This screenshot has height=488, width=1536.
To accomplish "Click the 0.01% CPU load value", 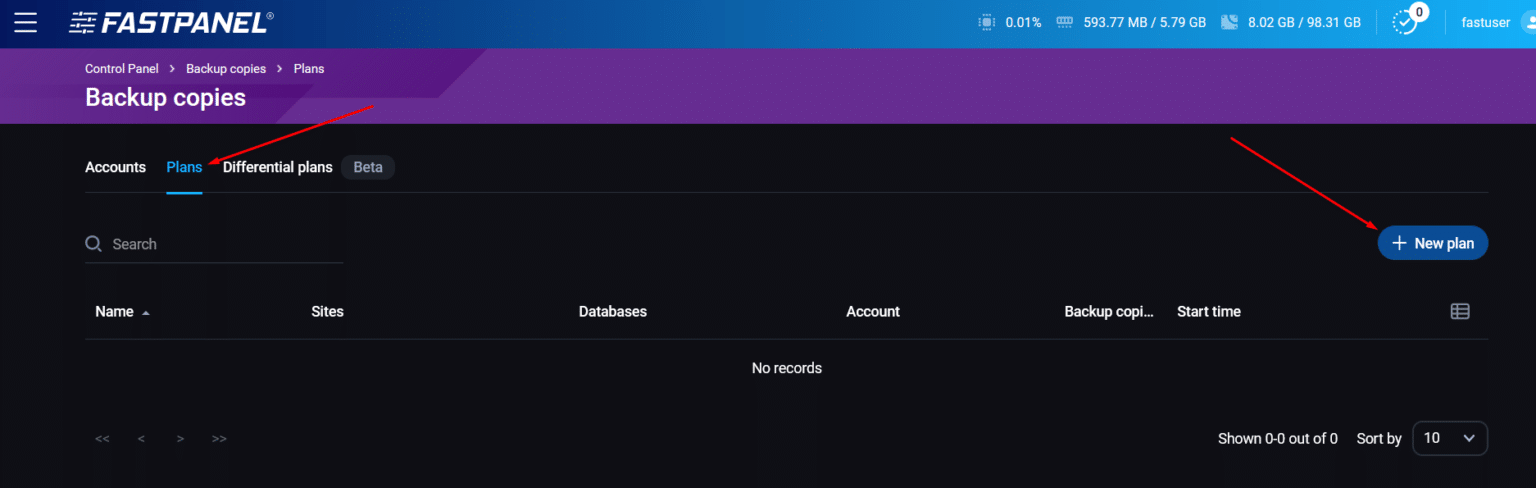I will (1023, 22).
